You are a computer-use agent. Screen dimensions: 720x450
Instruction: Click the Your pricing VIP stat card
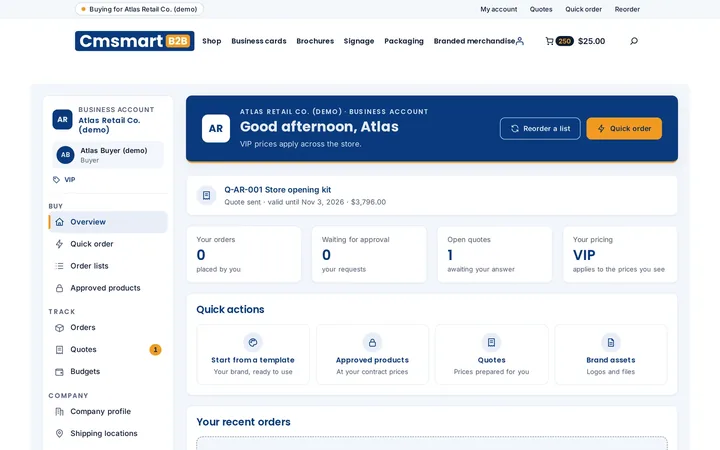coord(620,254)
